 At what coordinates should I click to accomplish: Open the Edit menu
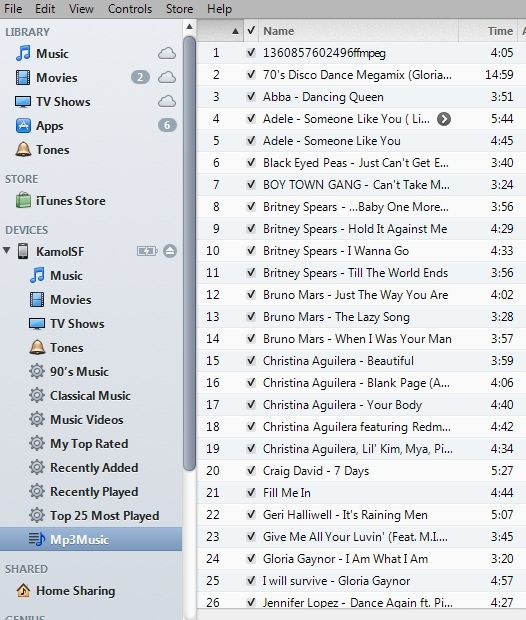tap(45, 9)
